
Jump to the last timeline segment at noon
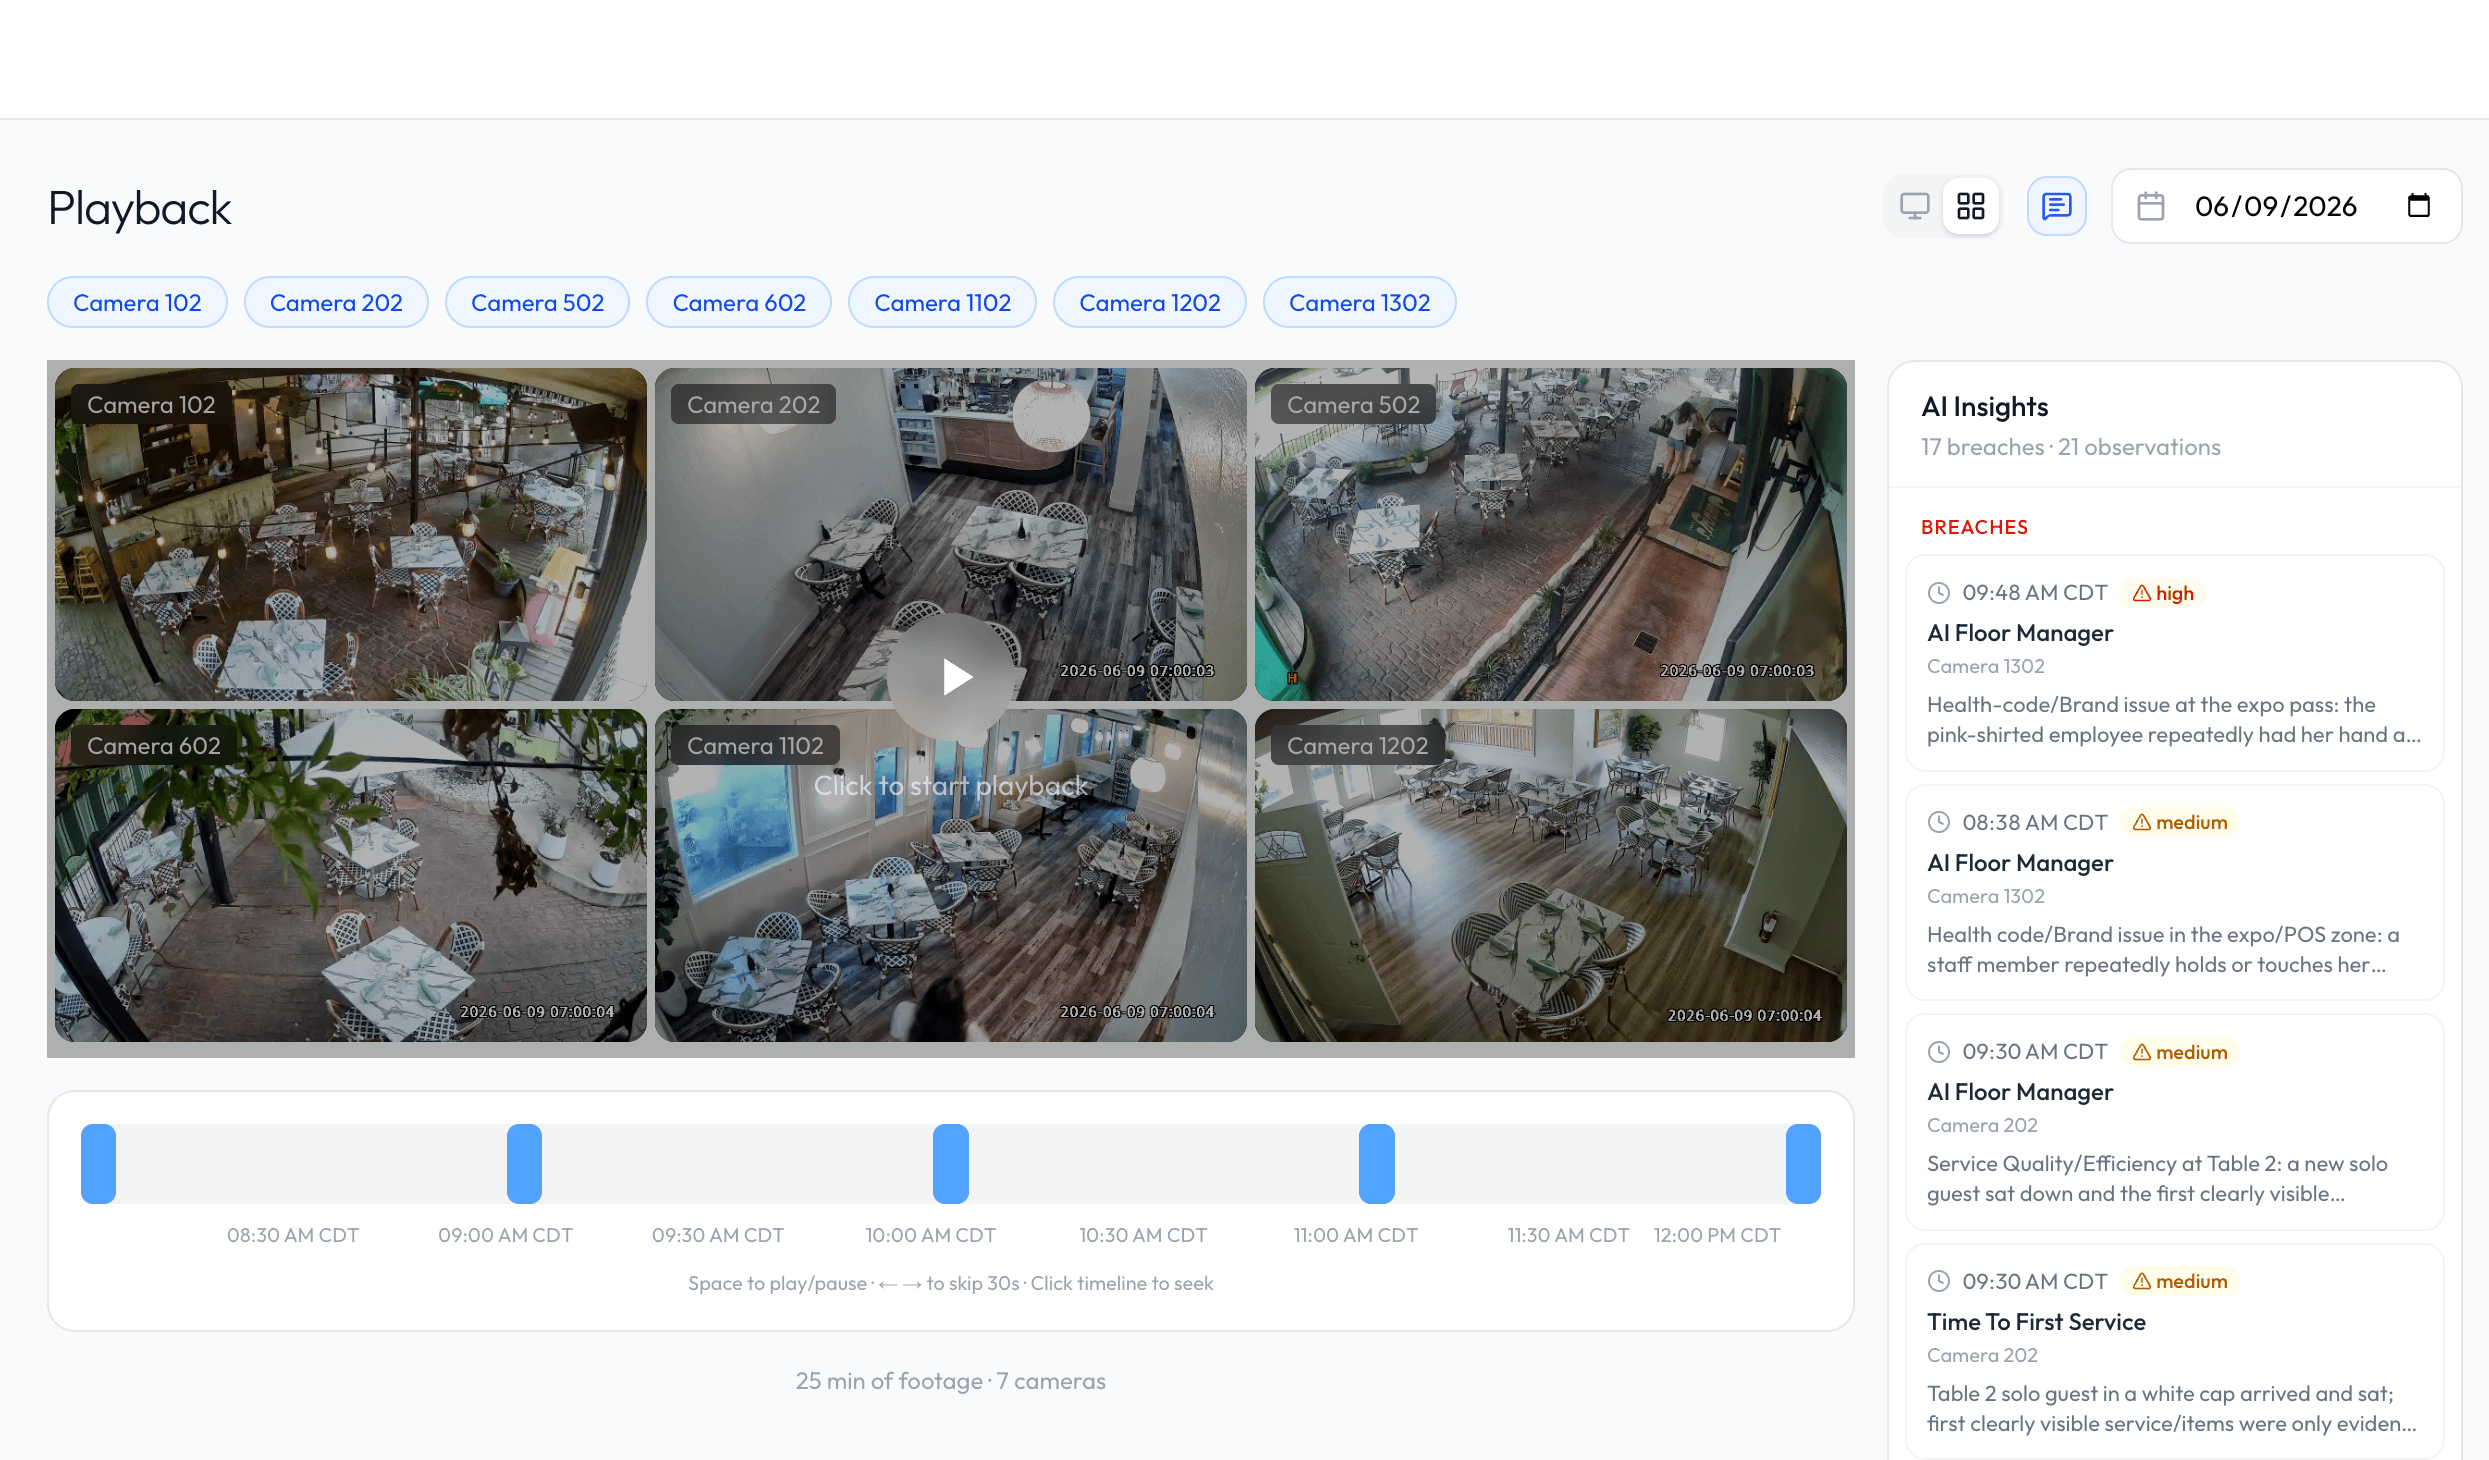(x=1803, y=1163)
